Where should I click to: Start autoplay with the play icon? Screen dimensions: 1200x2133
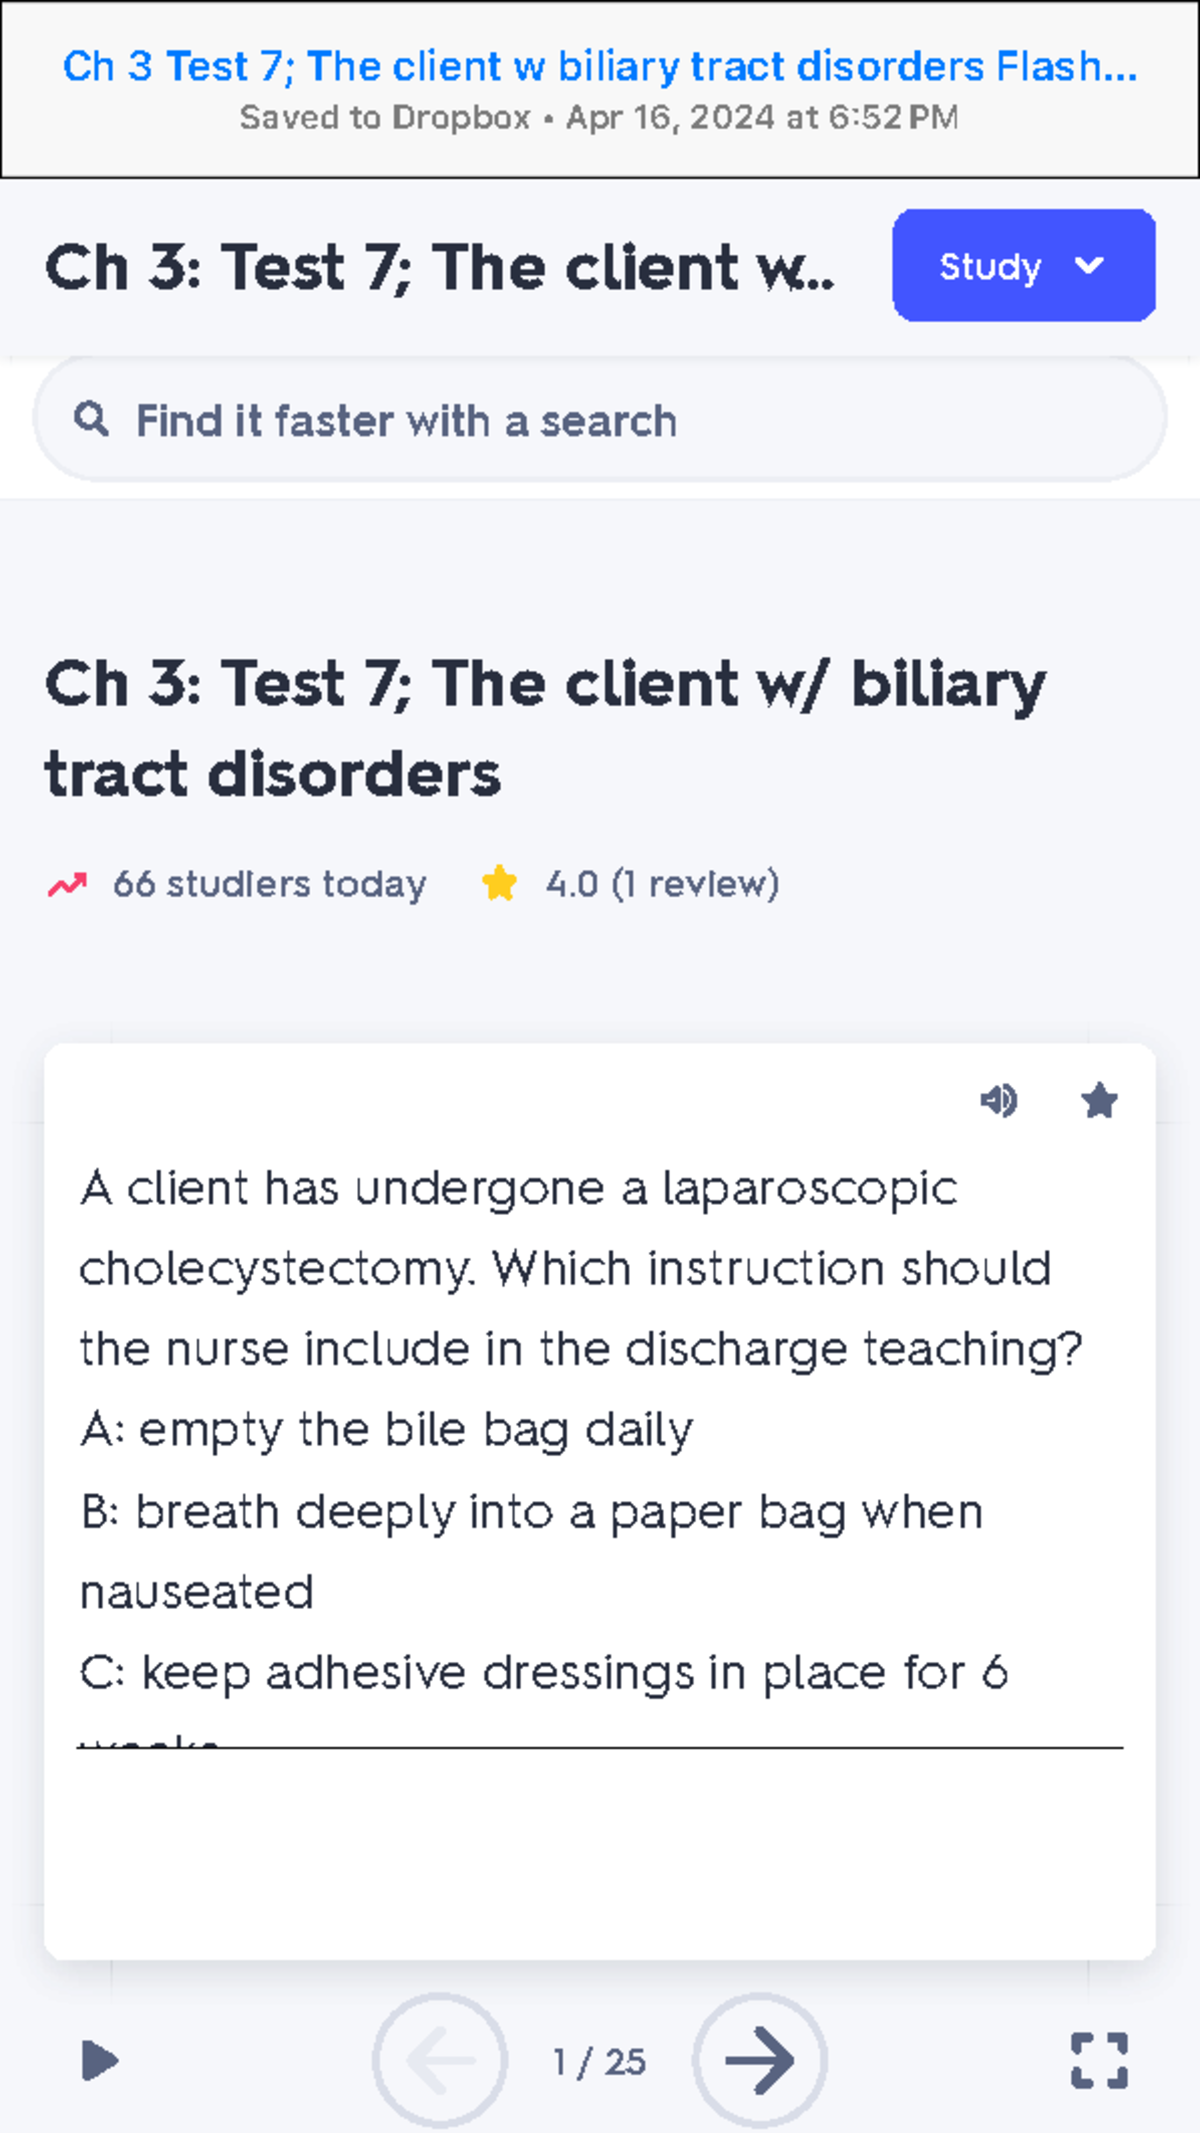(x=98, y=2059)
